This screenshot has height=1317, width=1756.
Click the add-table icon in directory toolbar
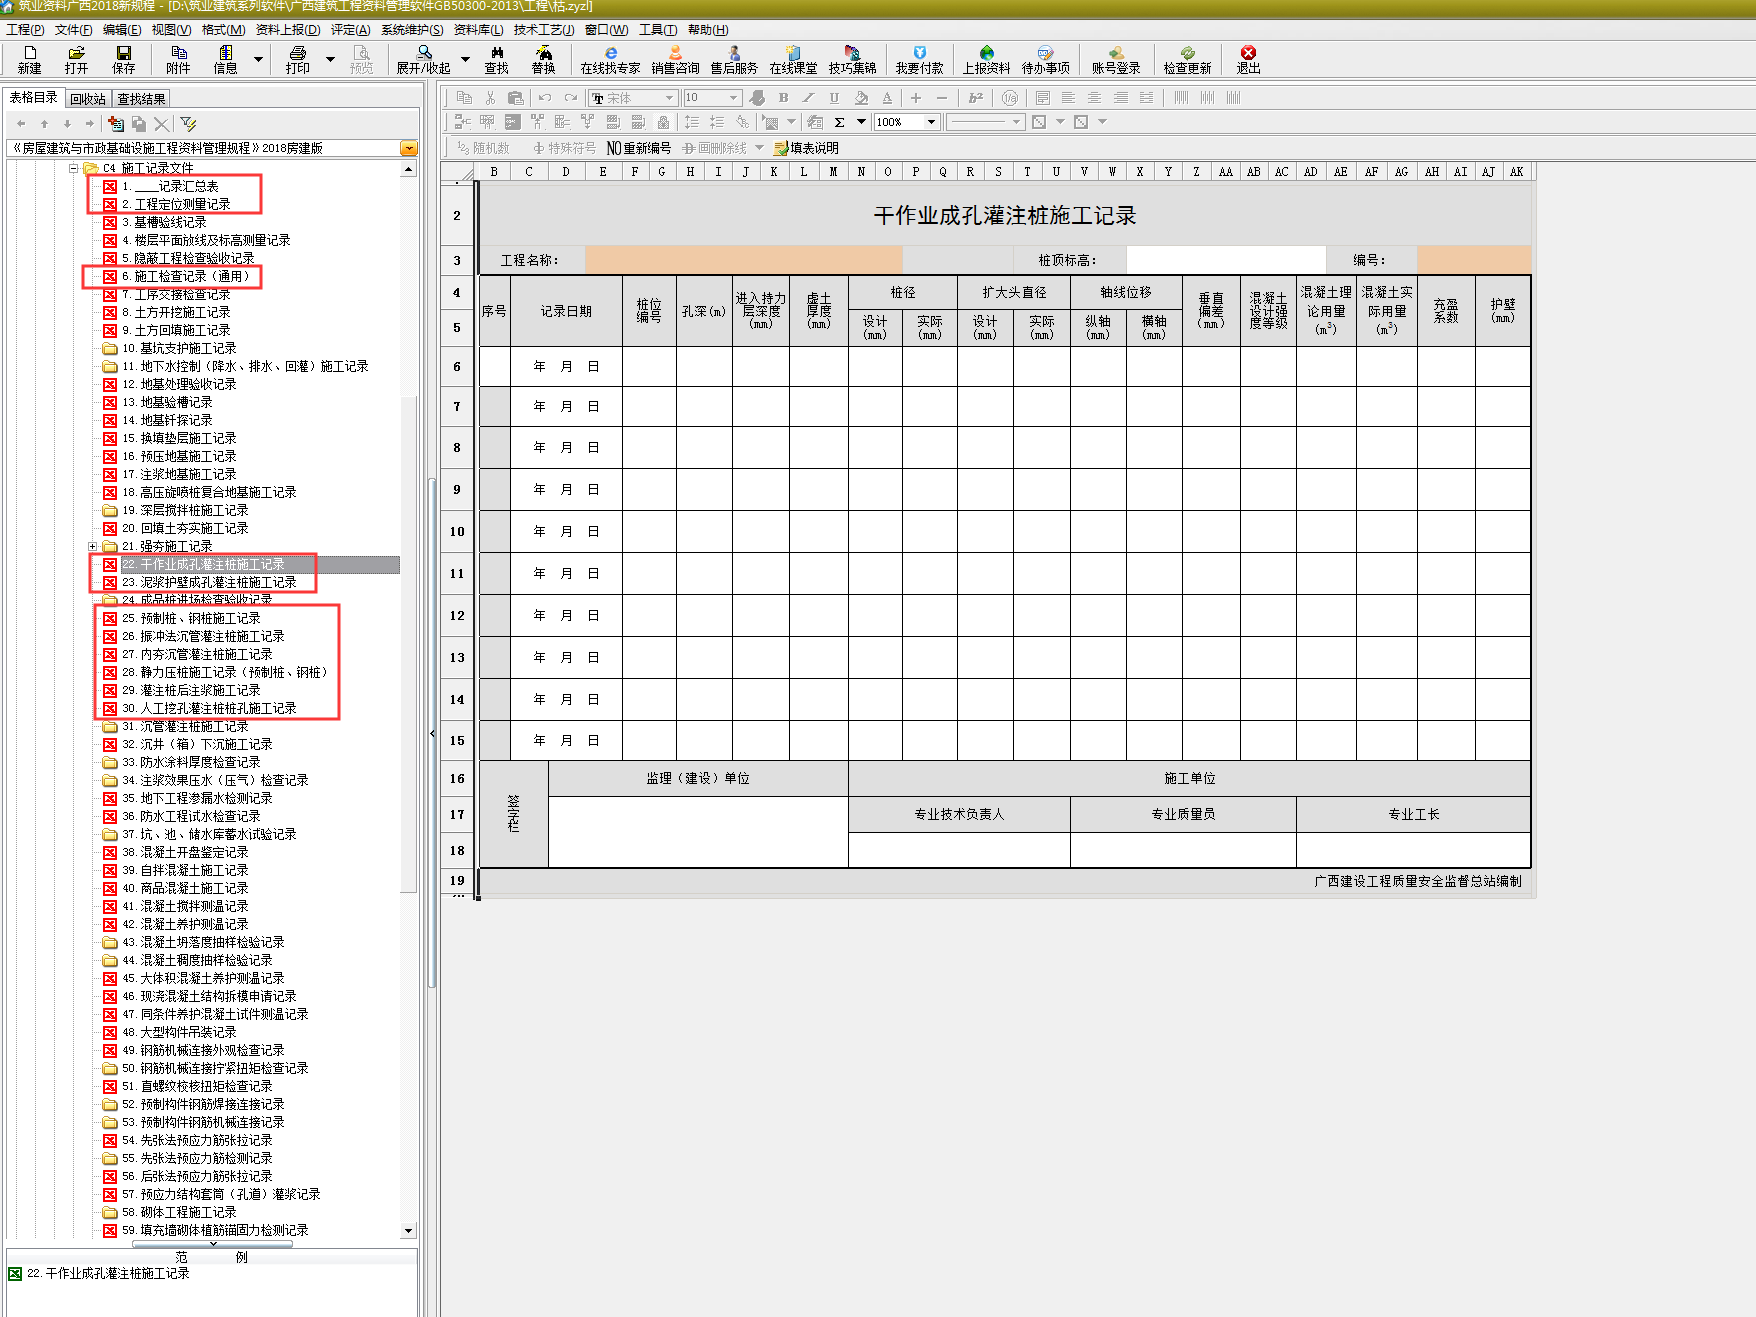pos(116,124)
